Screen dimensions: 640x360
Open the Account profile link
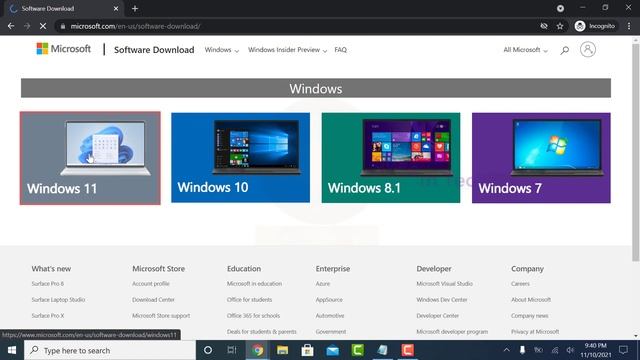151,284
